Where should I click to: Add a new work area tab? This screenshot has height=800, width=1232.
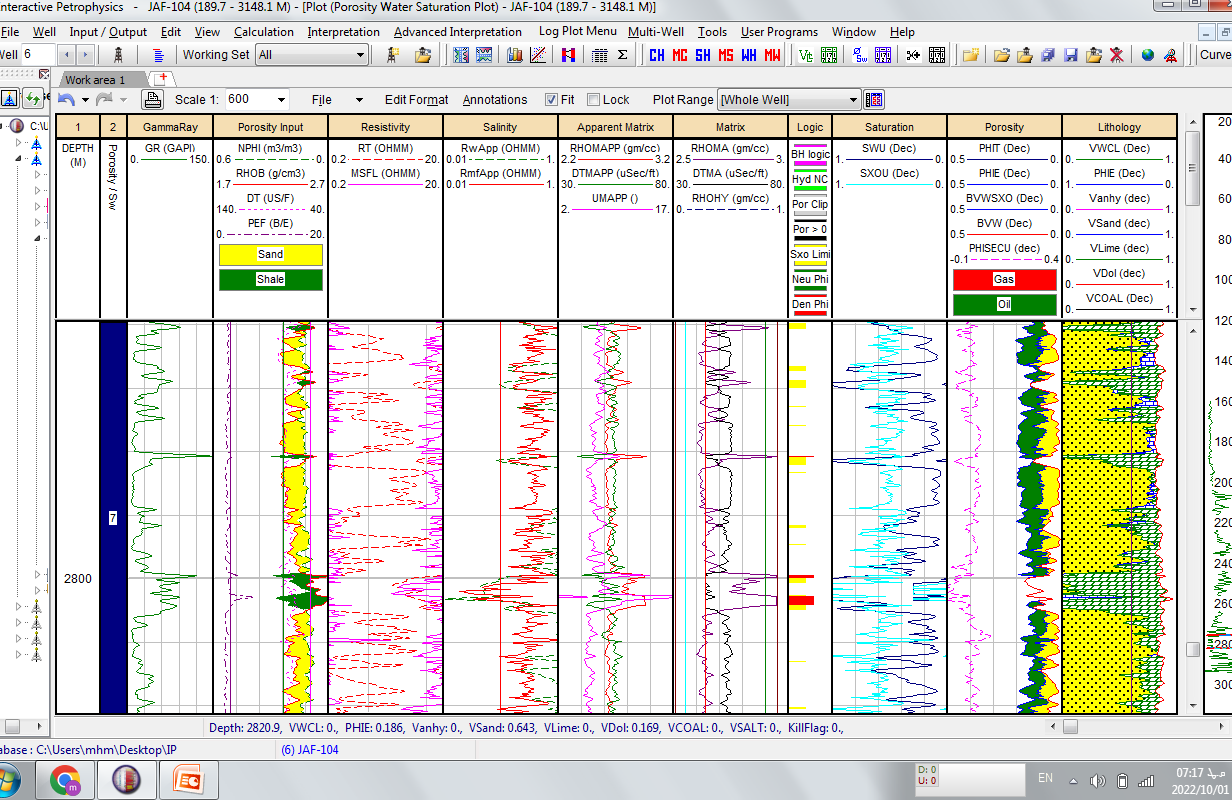162,79
